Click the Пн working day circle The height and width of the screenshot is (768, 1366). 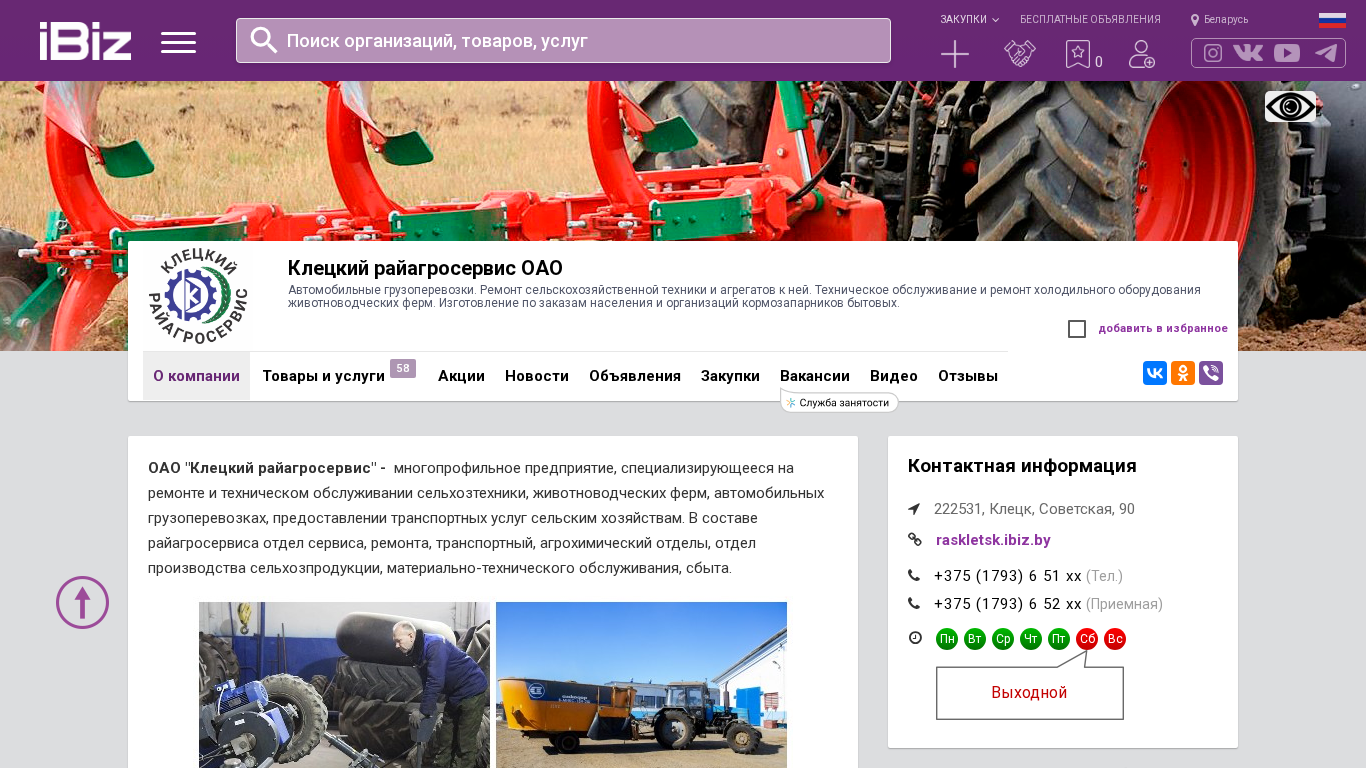click(x=947, y=639)
